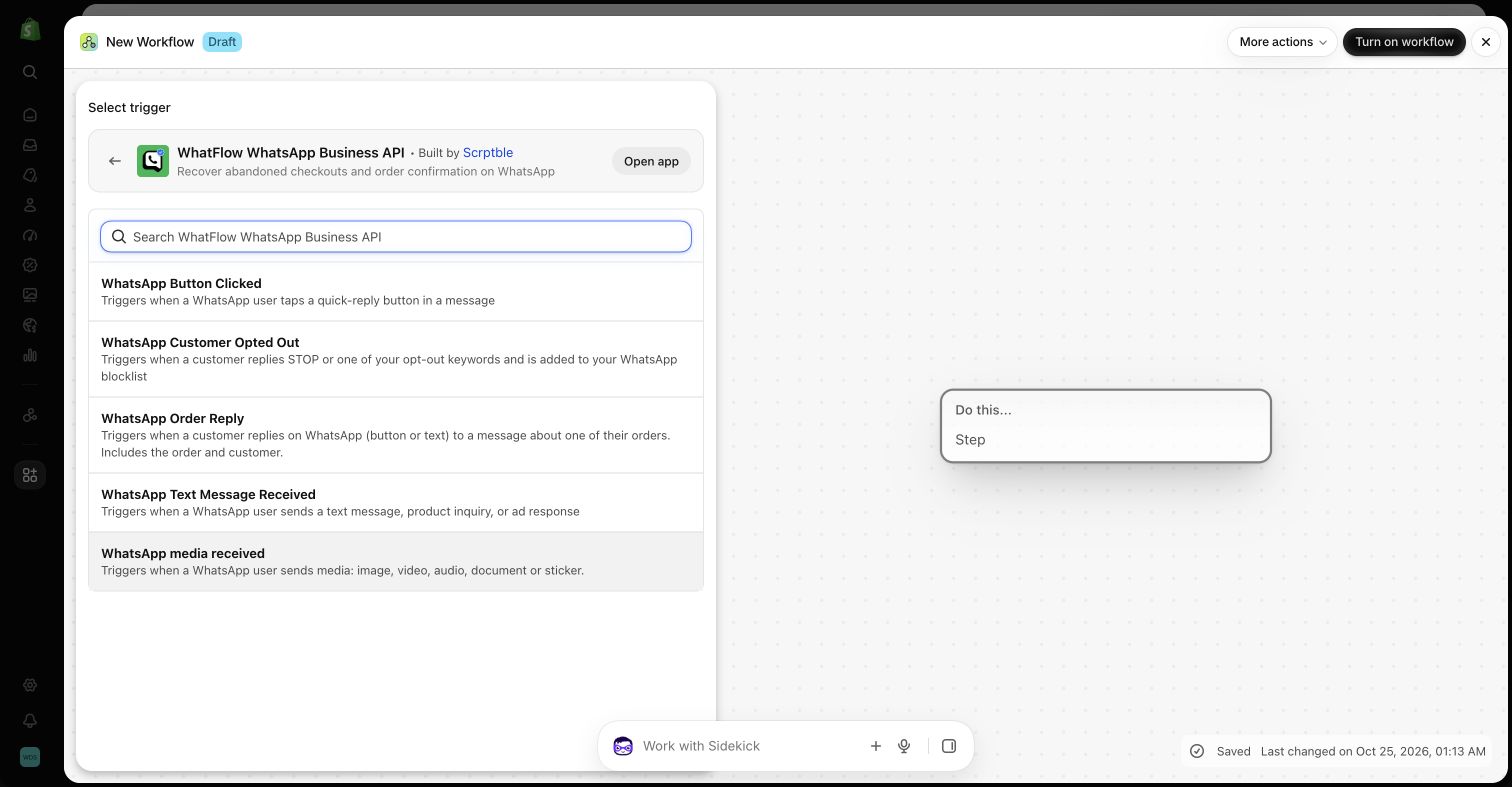1512x787 pixels.
Task: Select the WhatsApp Customer Opted Out trigger
Action: (396, 359)
